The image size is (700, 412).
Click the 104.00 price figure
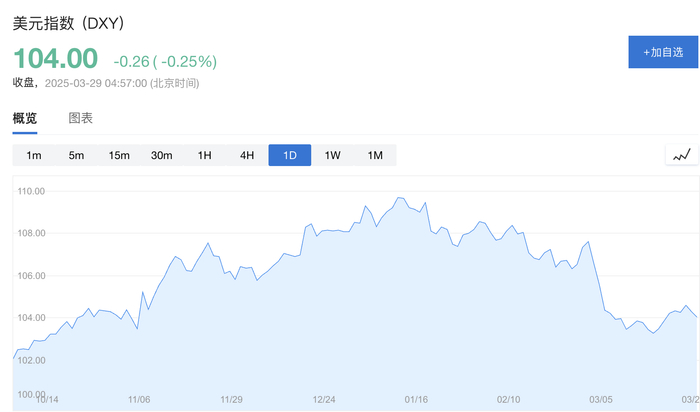coord(55,58)
